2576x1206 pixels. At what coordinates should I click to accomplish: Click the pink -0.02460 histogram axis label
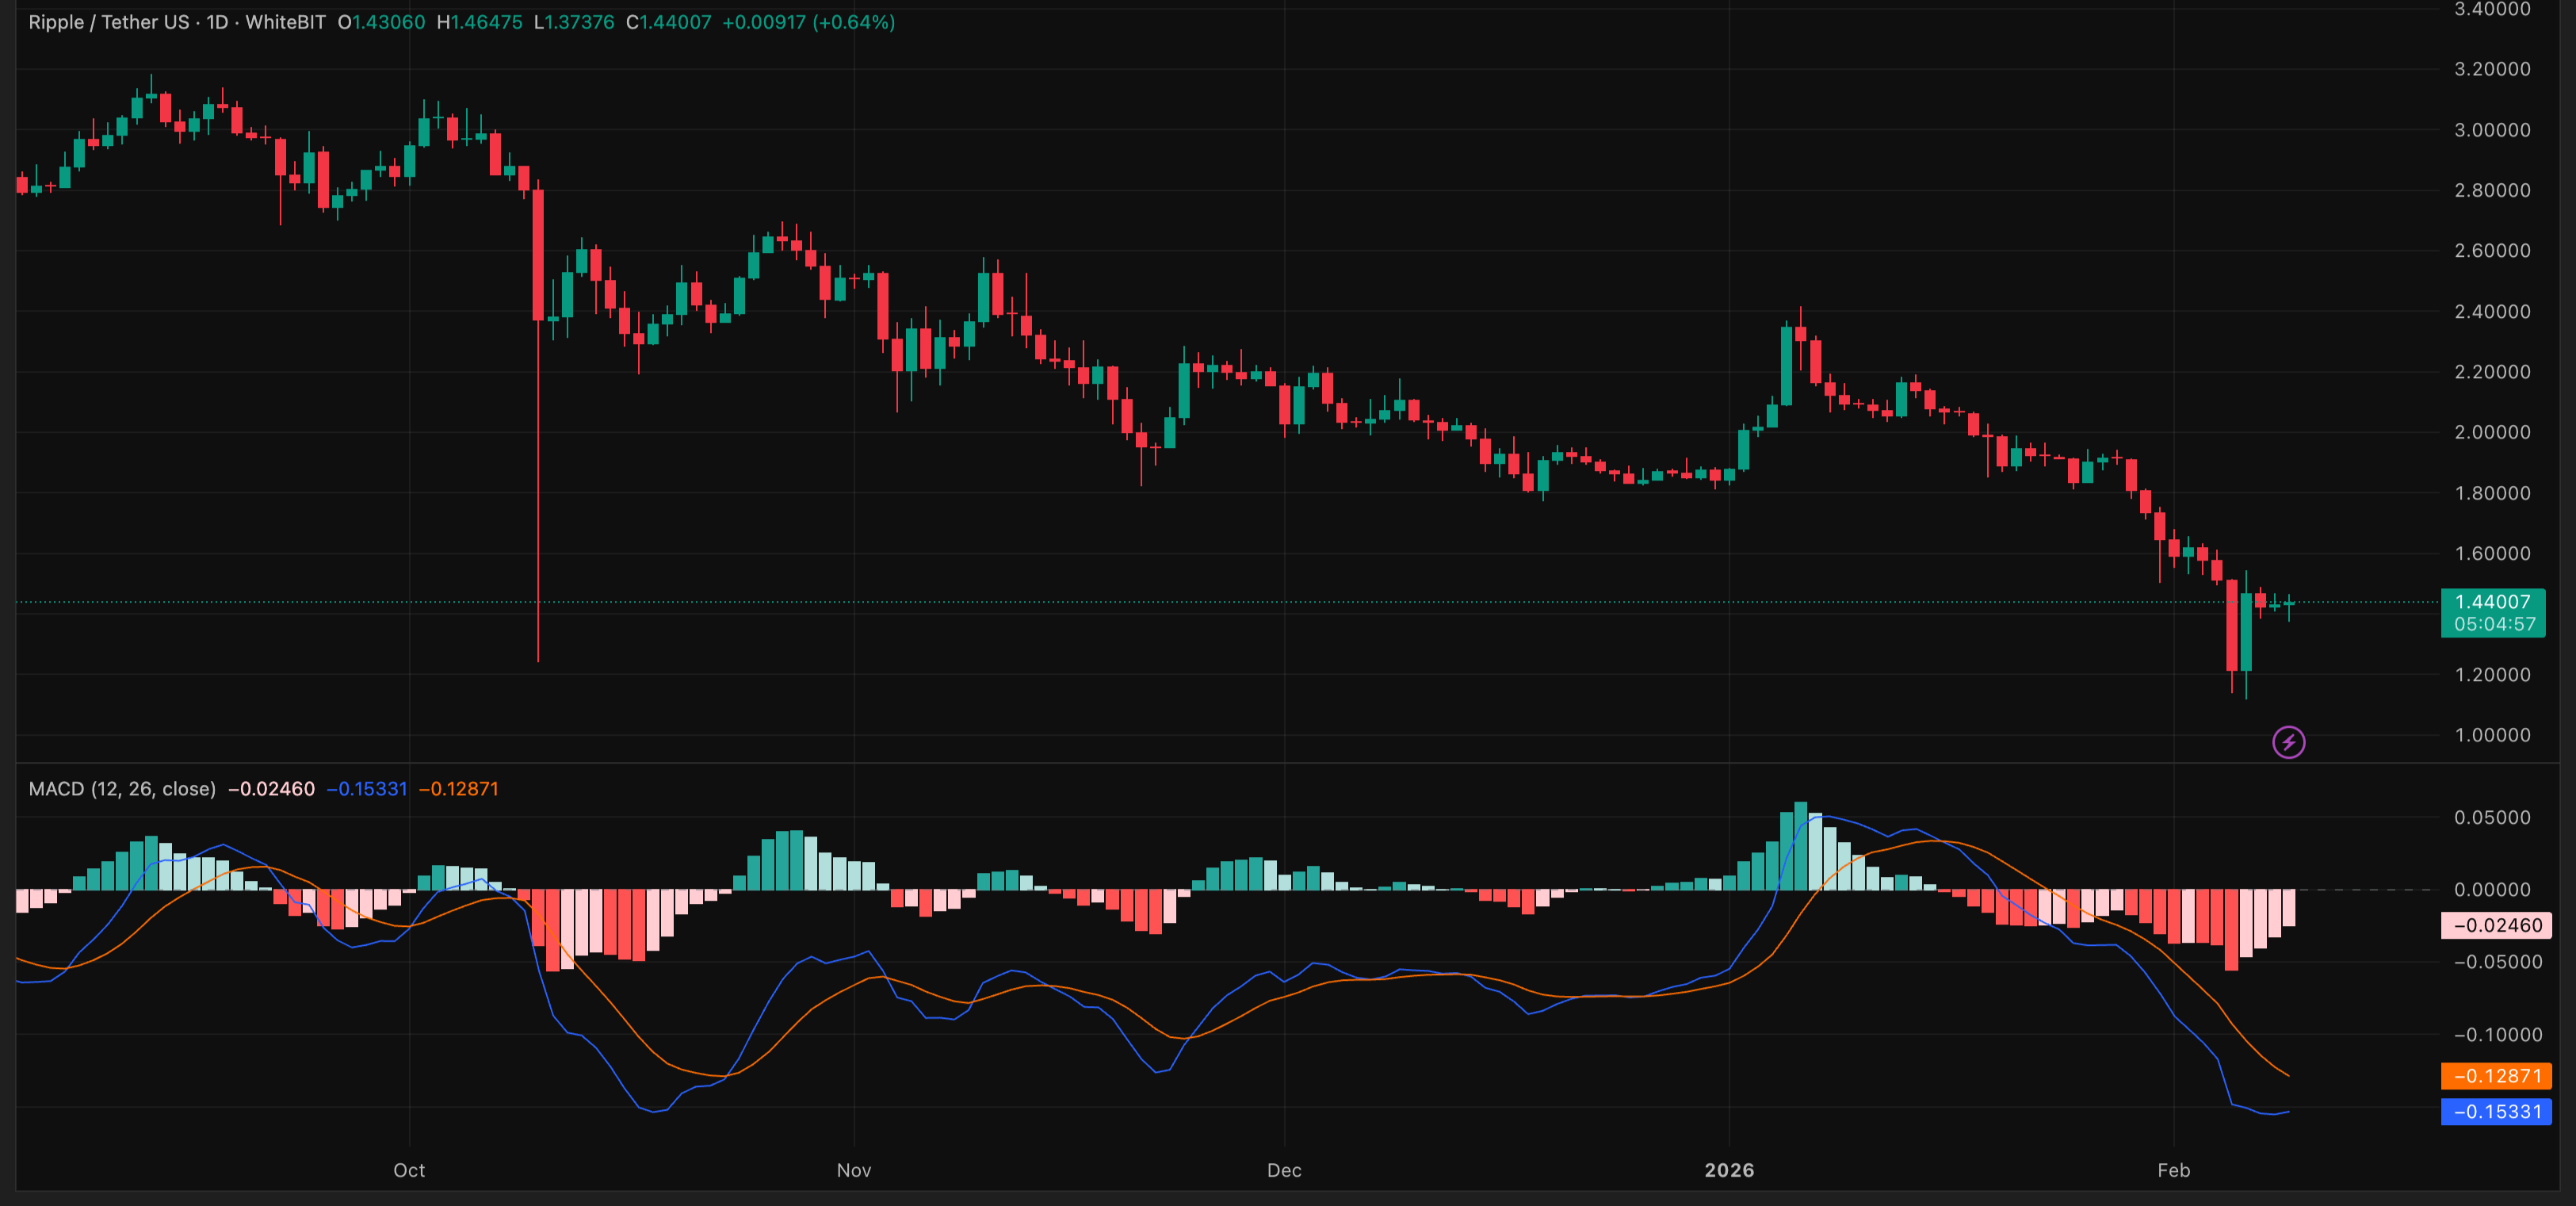point(2497,925)
